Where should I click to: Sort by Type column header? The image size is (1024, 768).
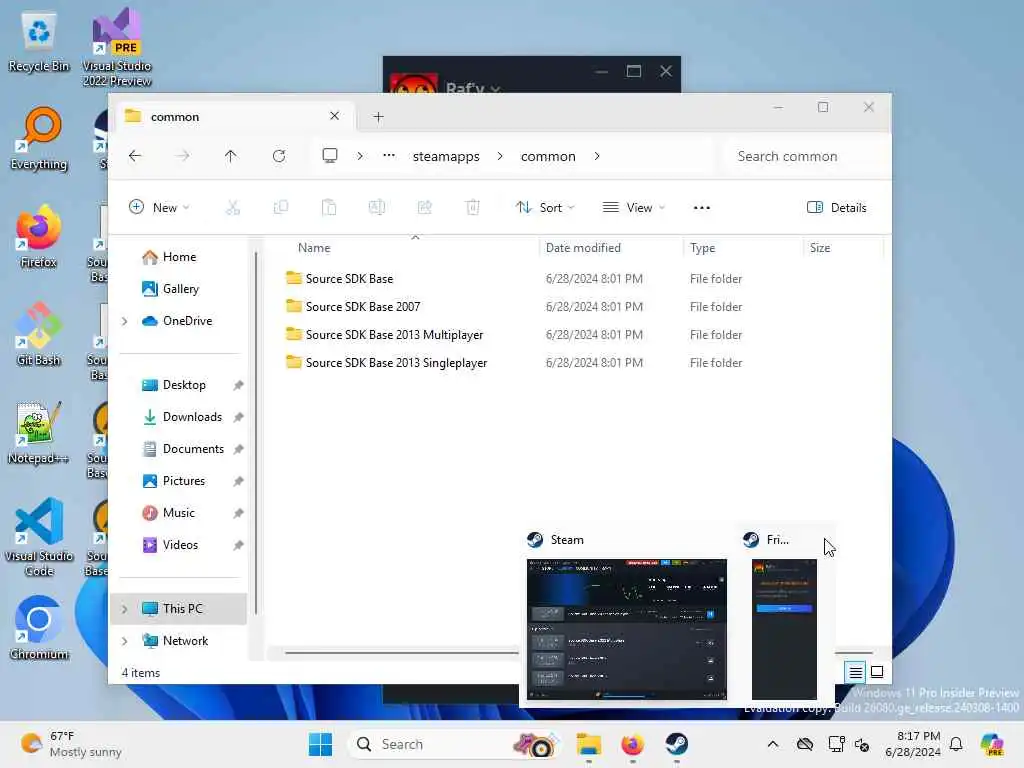pos(743,248)
